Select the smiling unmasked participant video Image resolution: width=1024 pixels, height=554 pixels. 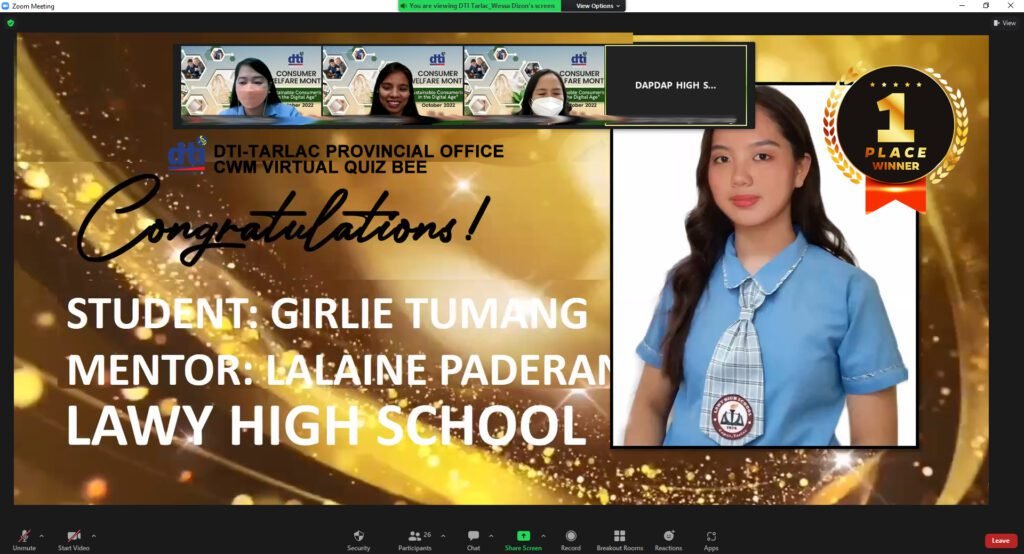tap(392, 81)
